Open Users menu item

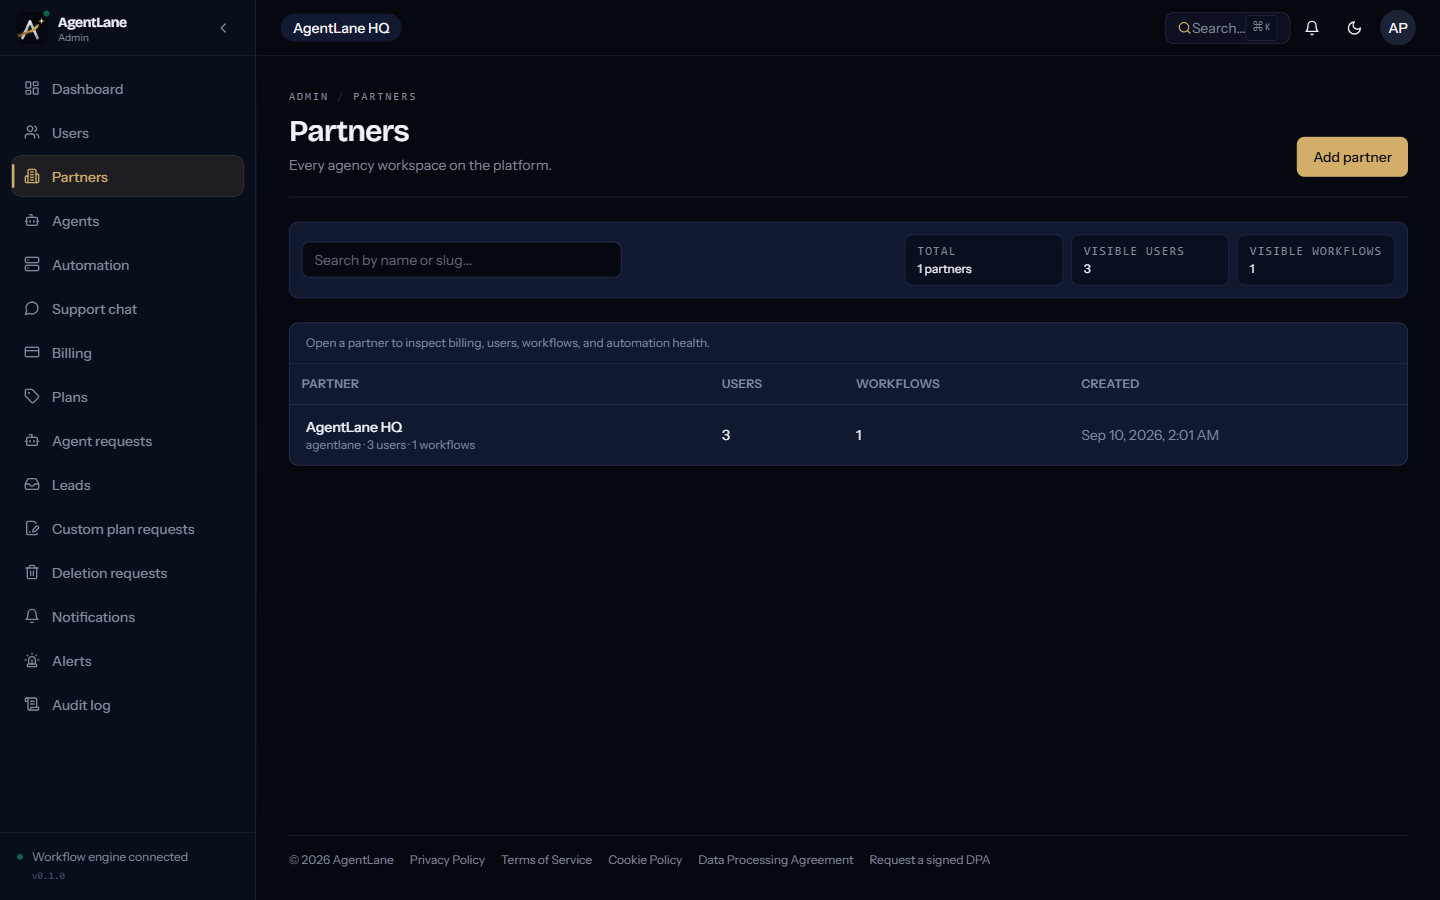[128, 133]
